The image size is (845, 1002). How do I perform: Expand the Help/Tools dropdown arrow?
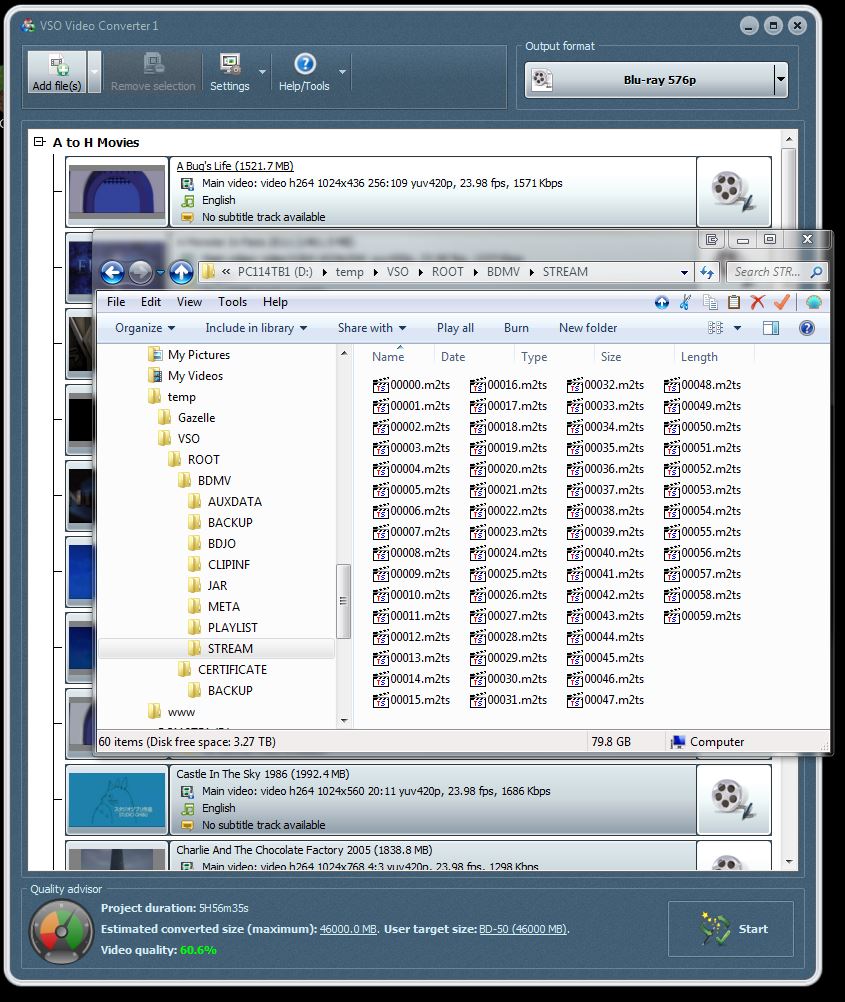click(x=343, y=72)
